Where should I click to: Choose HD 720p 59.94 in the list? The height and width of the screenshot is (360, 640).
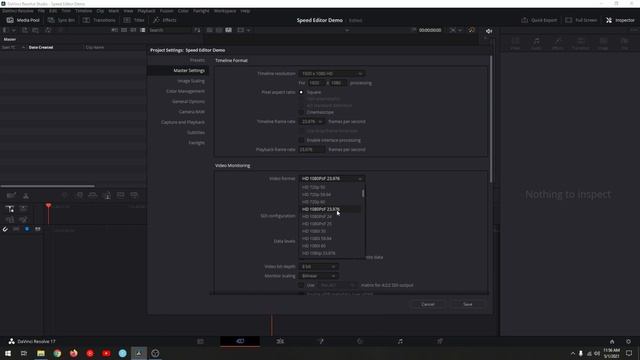tap(331, 195)
